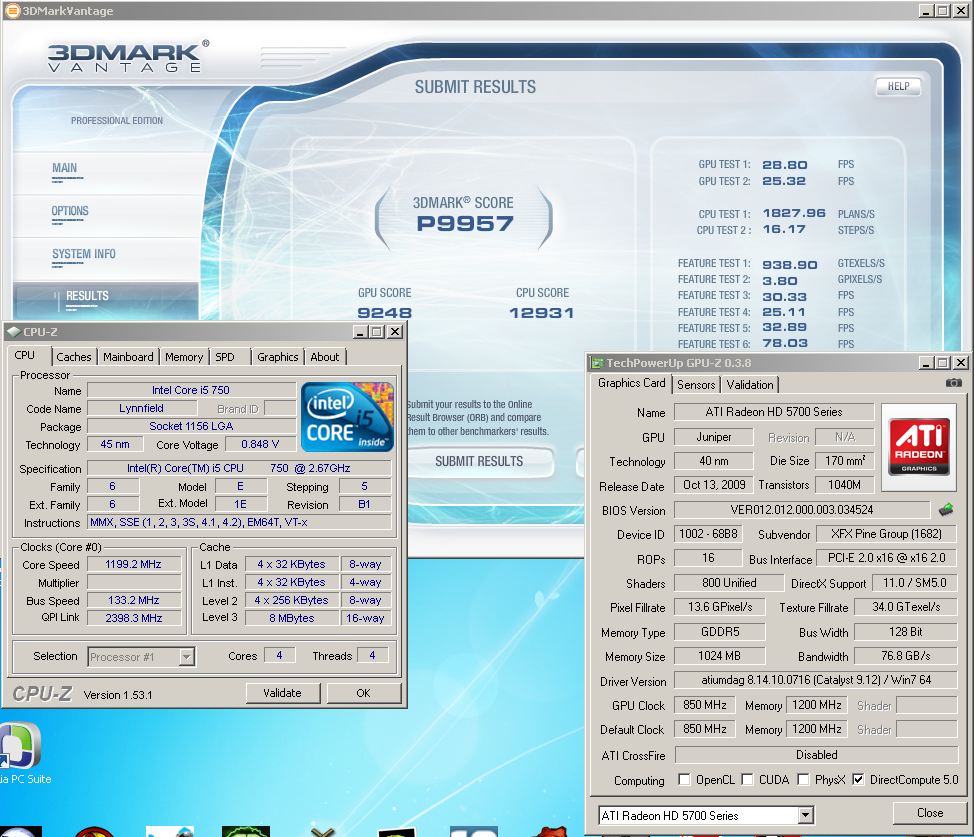Click the P9957 3DMark score
974x837 pixels.
point(465,224)
